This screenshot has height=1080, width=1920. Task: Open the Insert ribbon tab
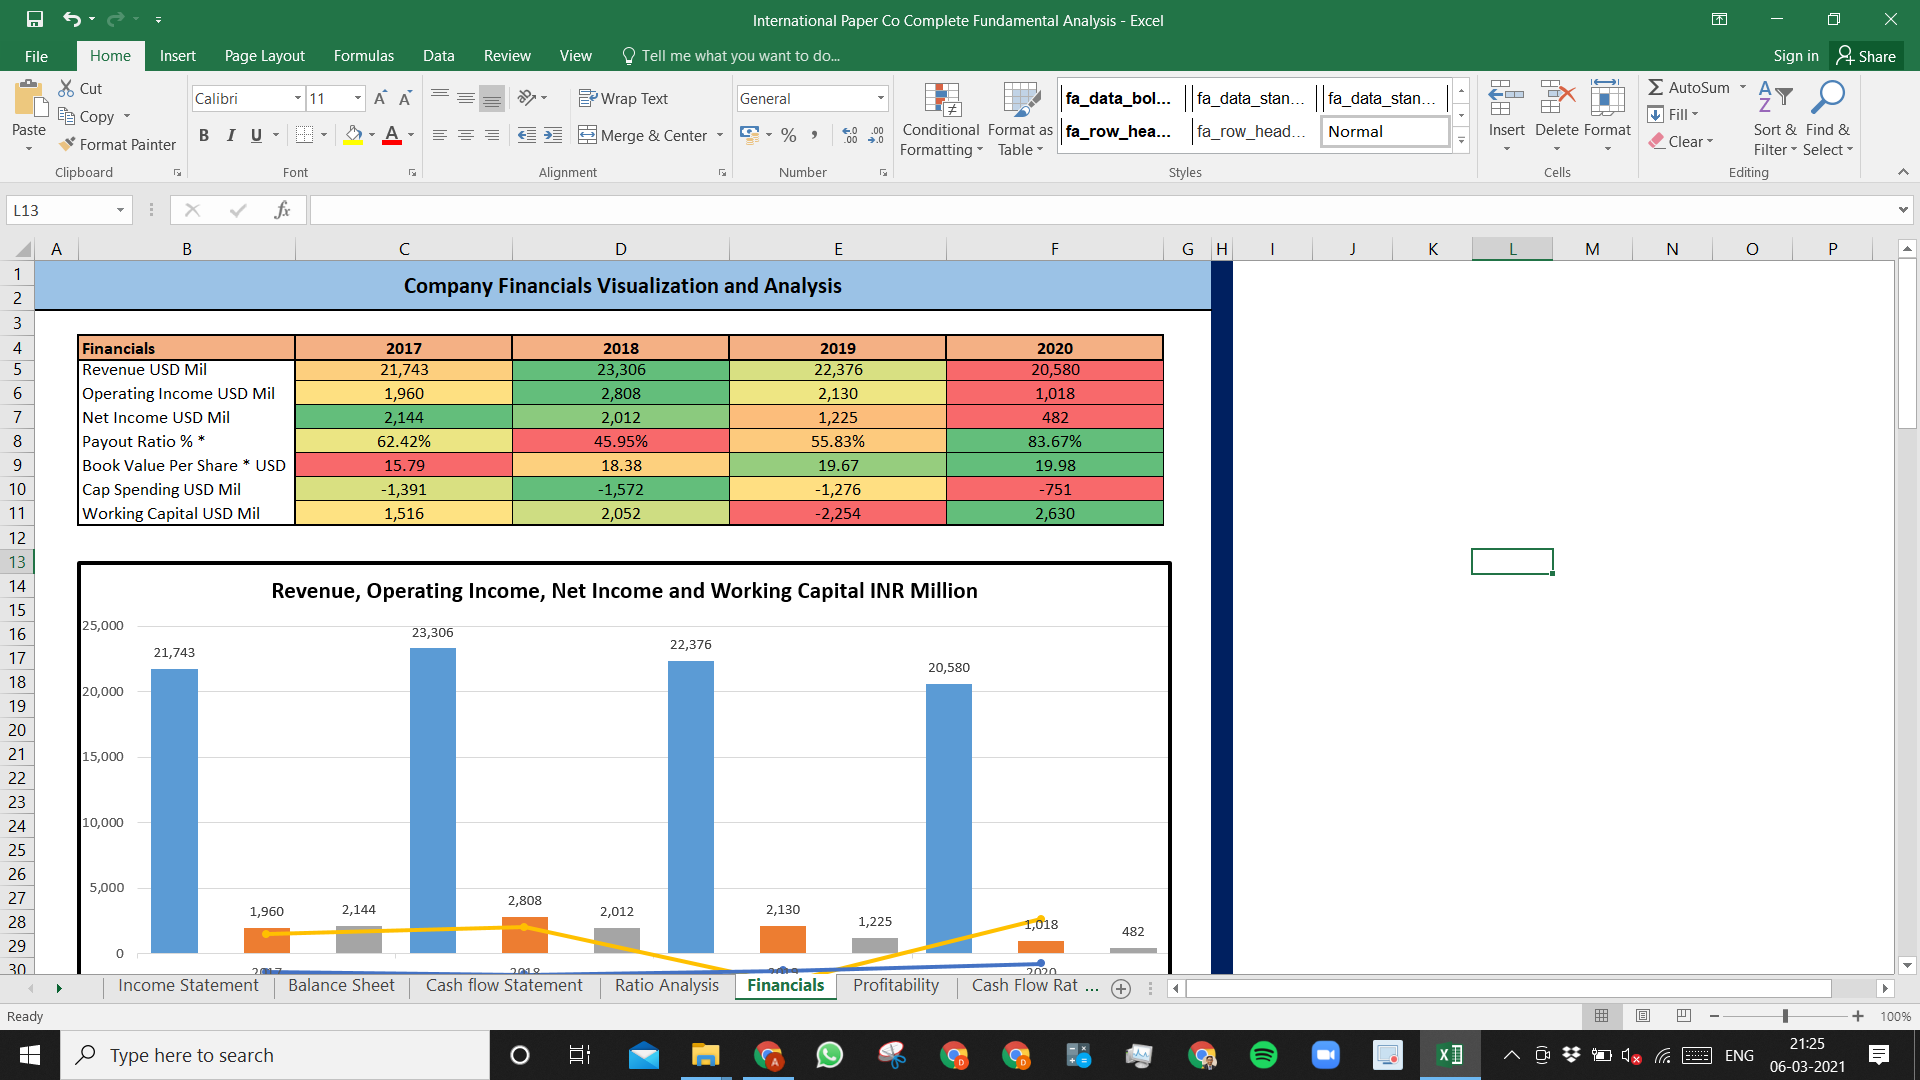point(177,56)
